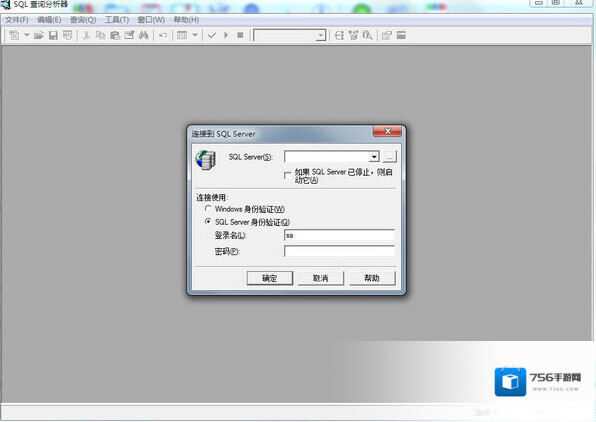Image resolution: width=596 pixels, height=422 pixels.
Task: Enable the auto-start SQL Server checkbox
Action: [x=288, y=175]
